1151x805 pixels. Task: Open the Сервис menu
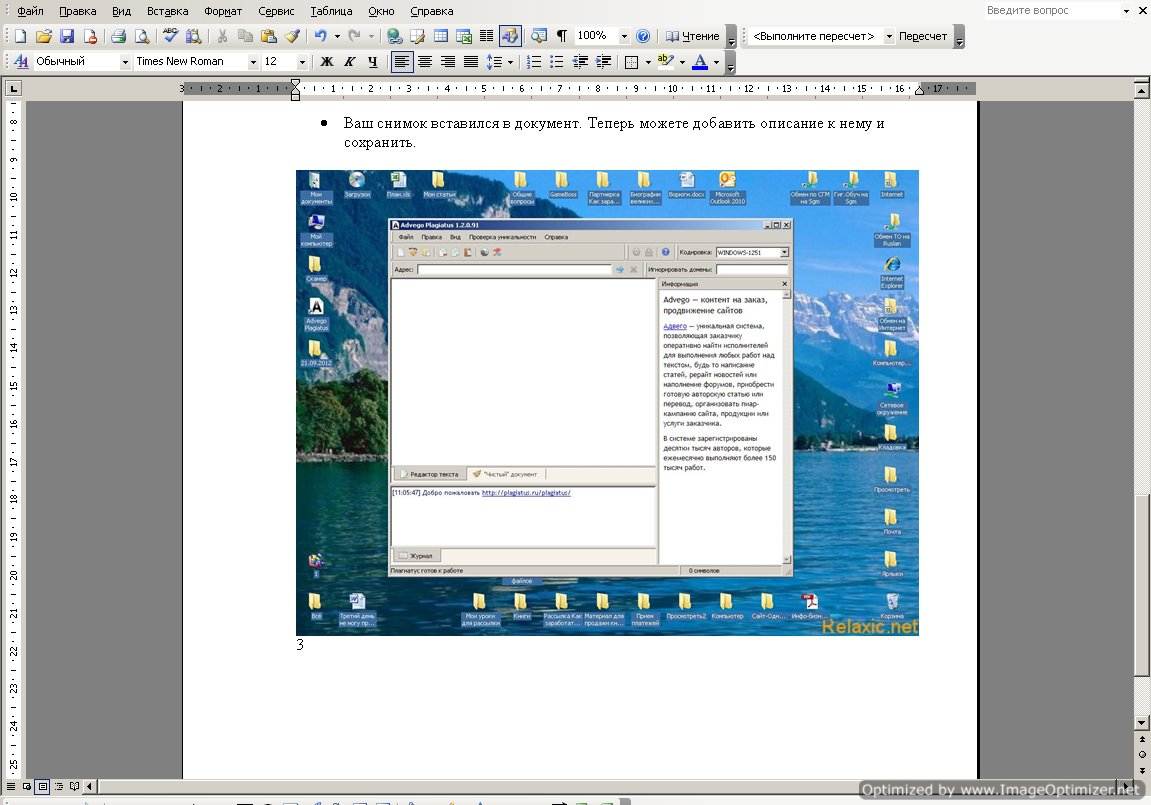(x=276, y=11)
